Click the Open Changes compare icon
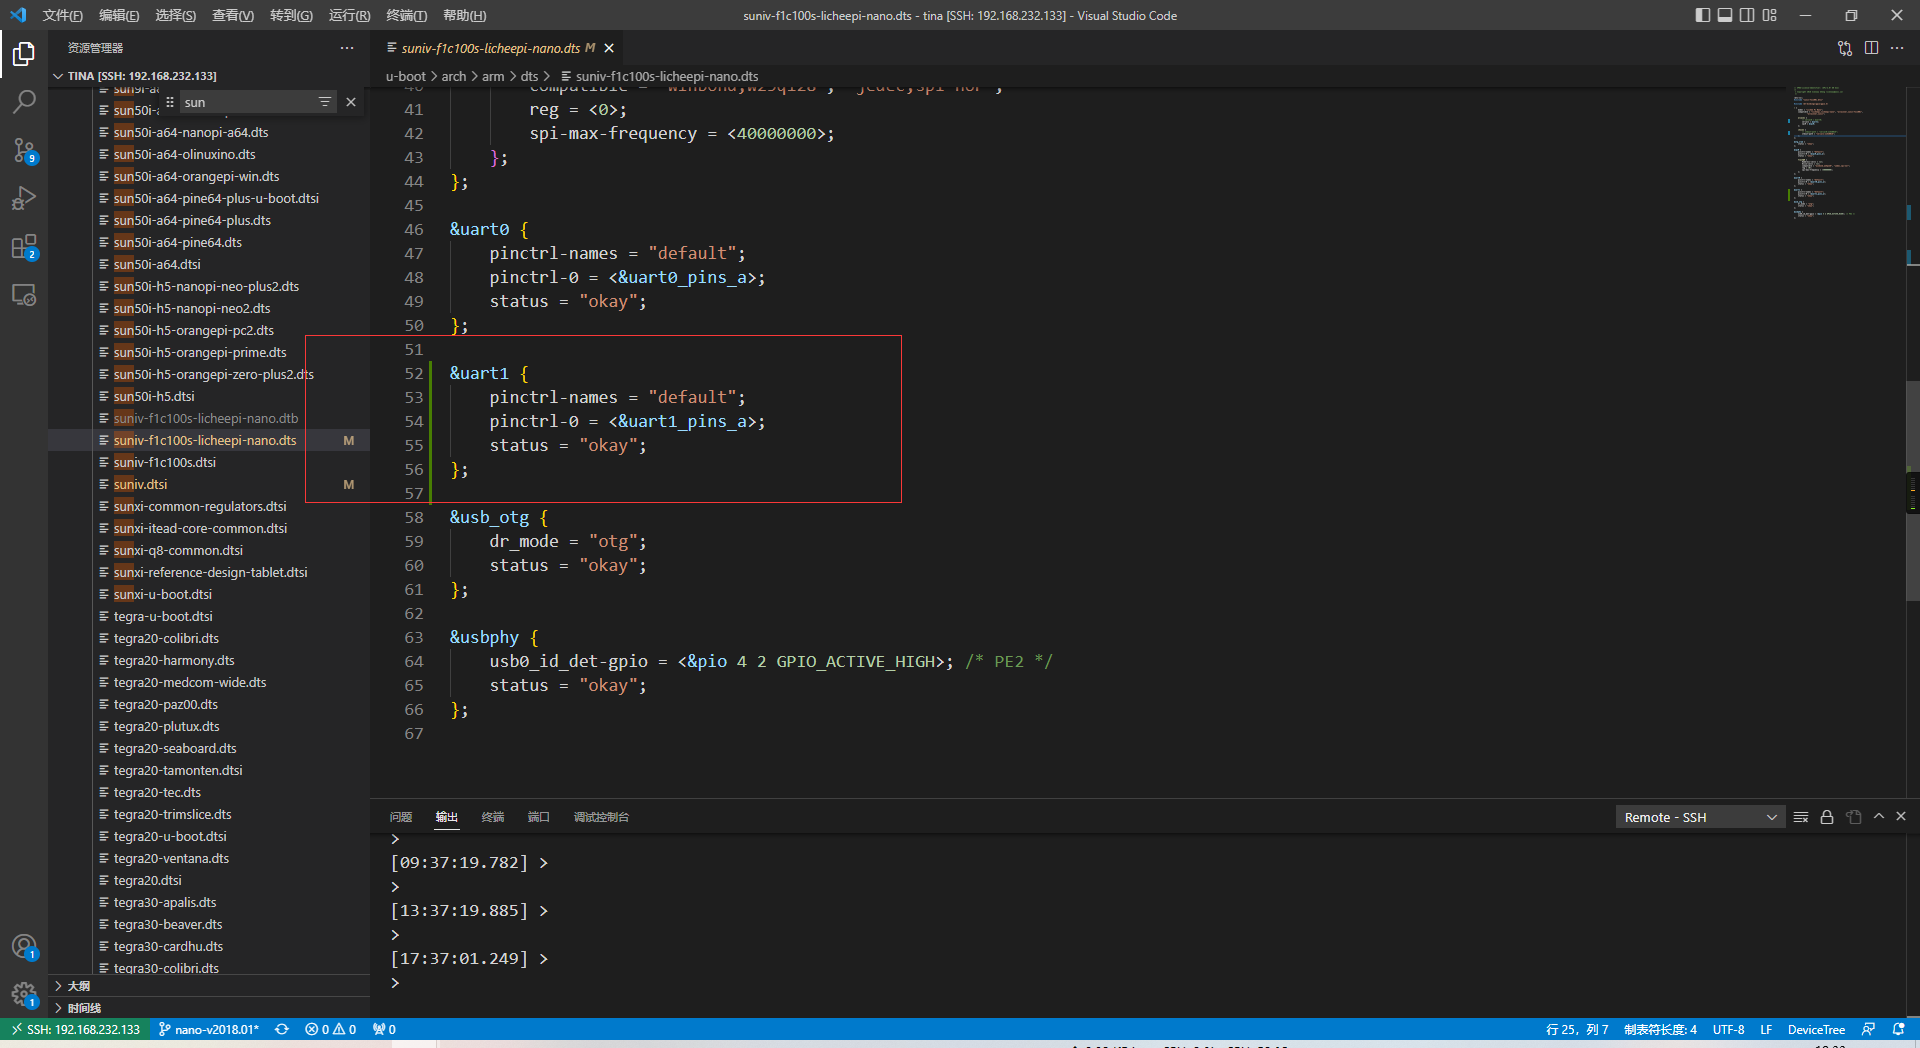 (x=1845, y=48)
